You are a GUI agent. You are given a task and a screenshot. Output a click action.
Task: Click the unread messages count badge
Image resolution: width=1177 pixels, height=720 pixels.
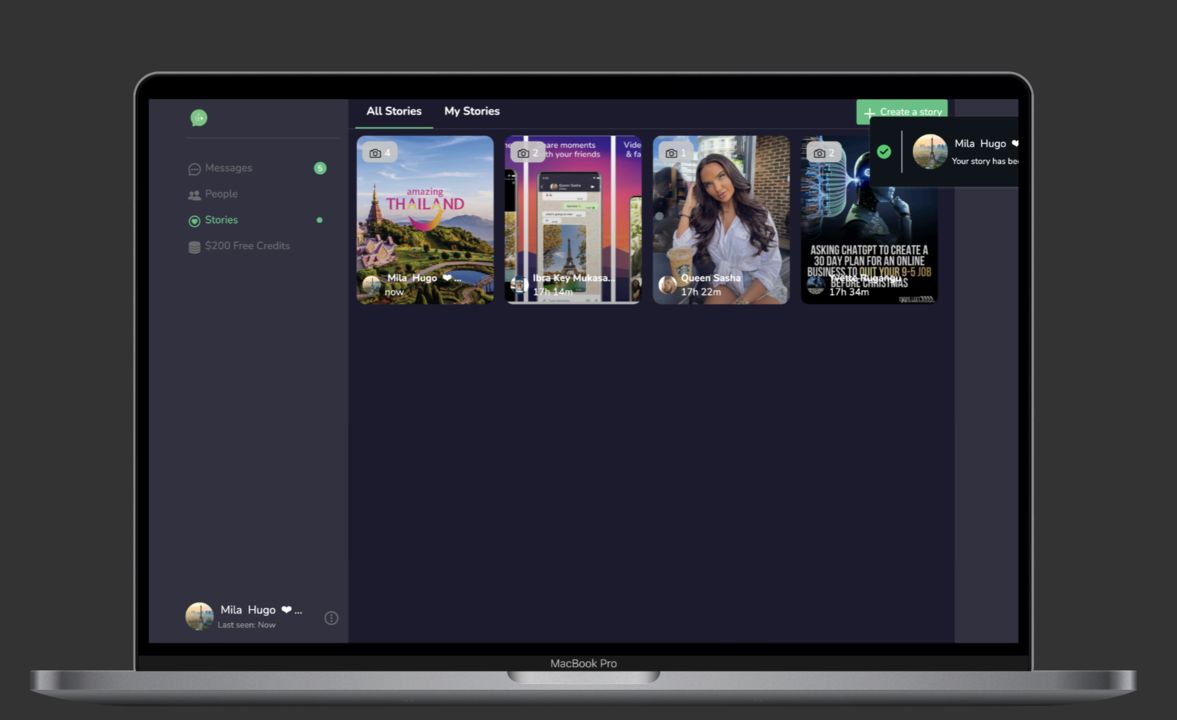[320, 168]
